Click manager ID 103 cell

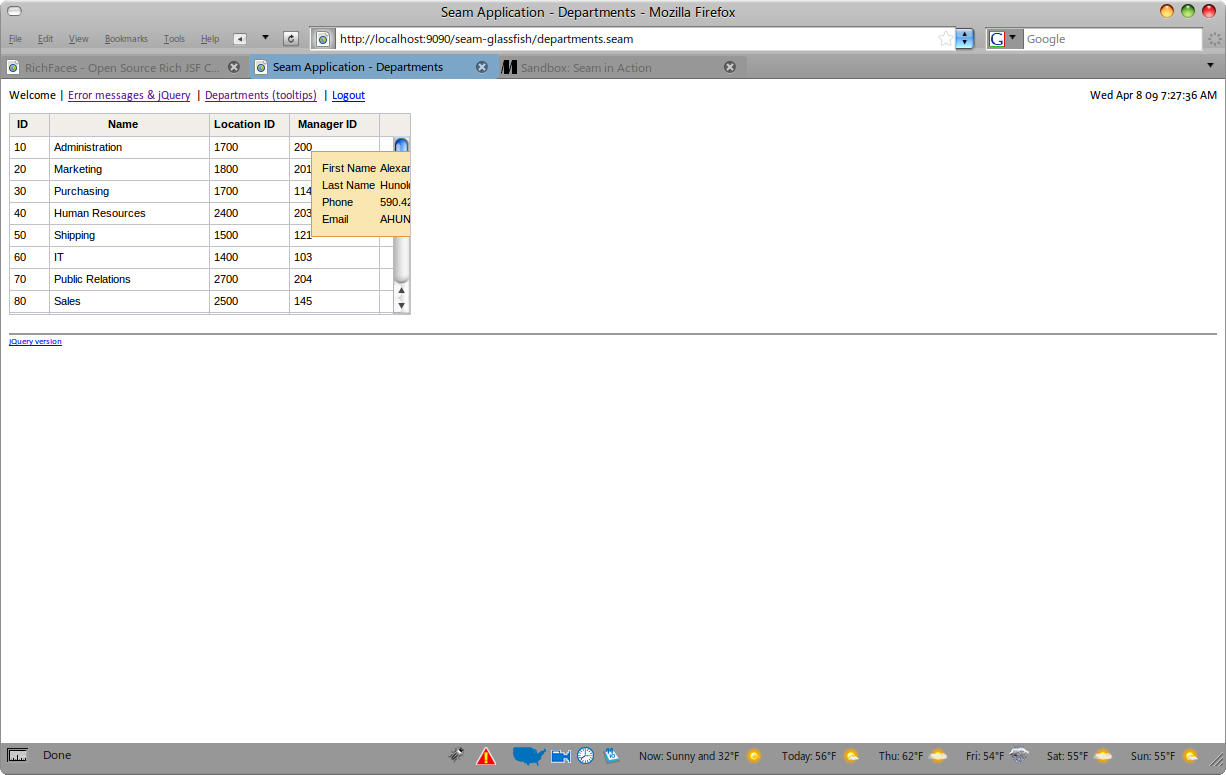[334, 257]
